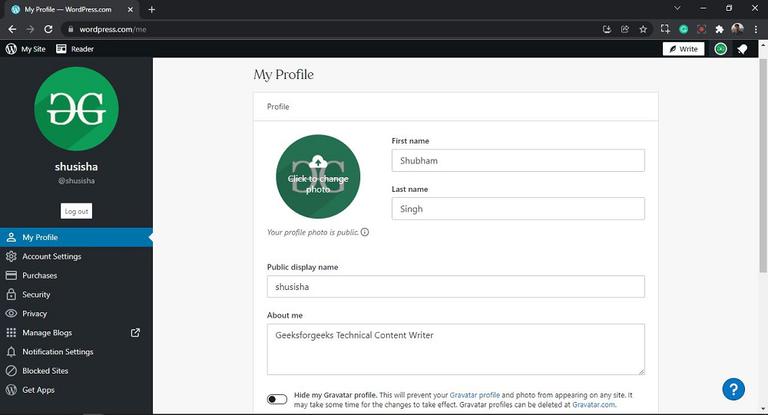768x415 pixels.
Task: Bookmark this page with star icon
Action: (643, 29)
